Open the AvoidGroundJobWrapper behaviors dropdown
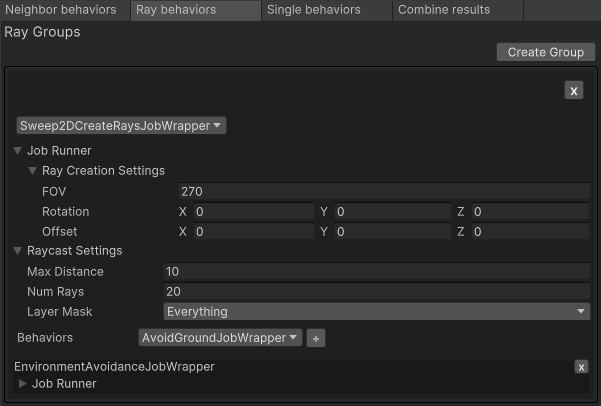 coord(220,338)
